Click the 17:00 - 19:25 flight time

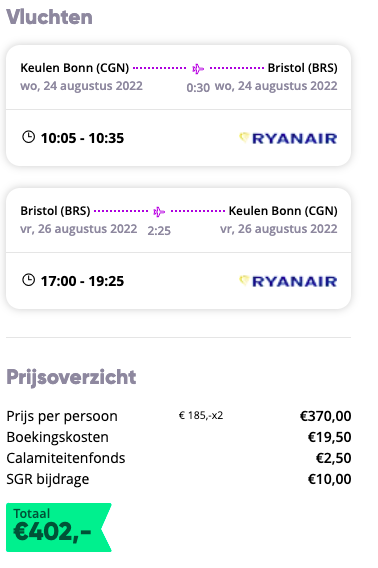click(82, 281)
